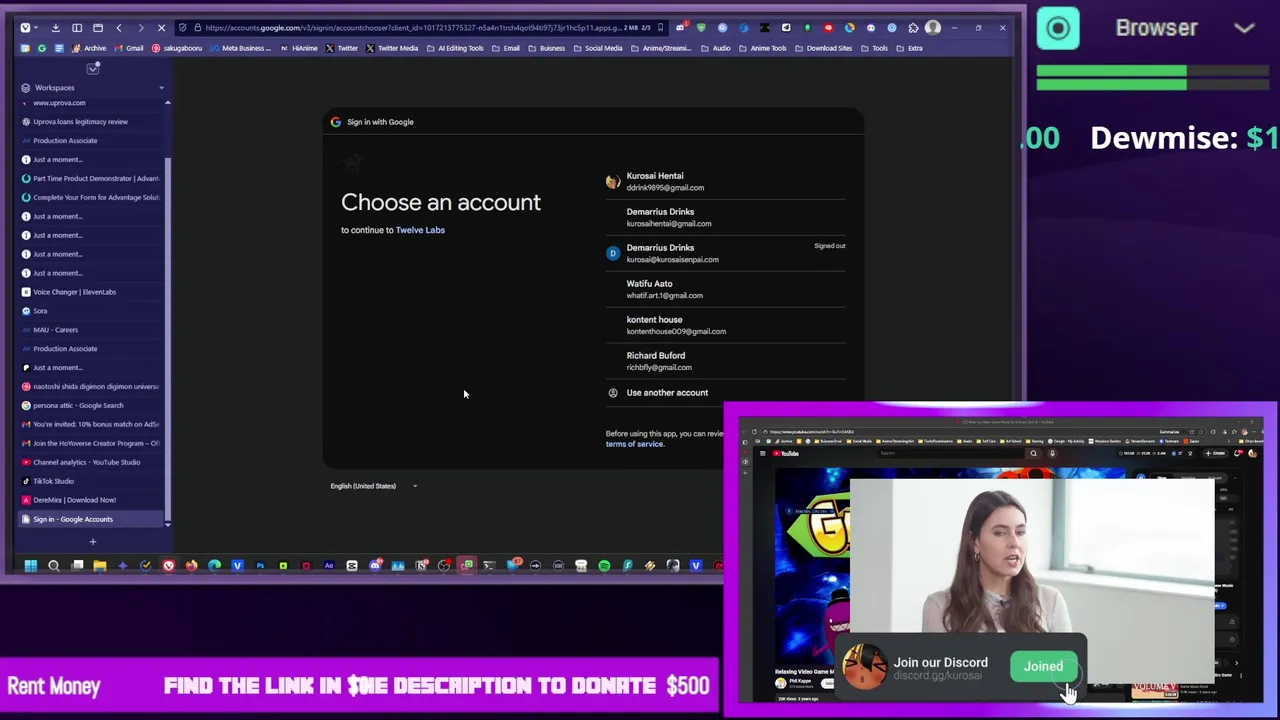Switch to DereMira Download Now tab
Screen dimensions: 1280x720
[90, 500]
